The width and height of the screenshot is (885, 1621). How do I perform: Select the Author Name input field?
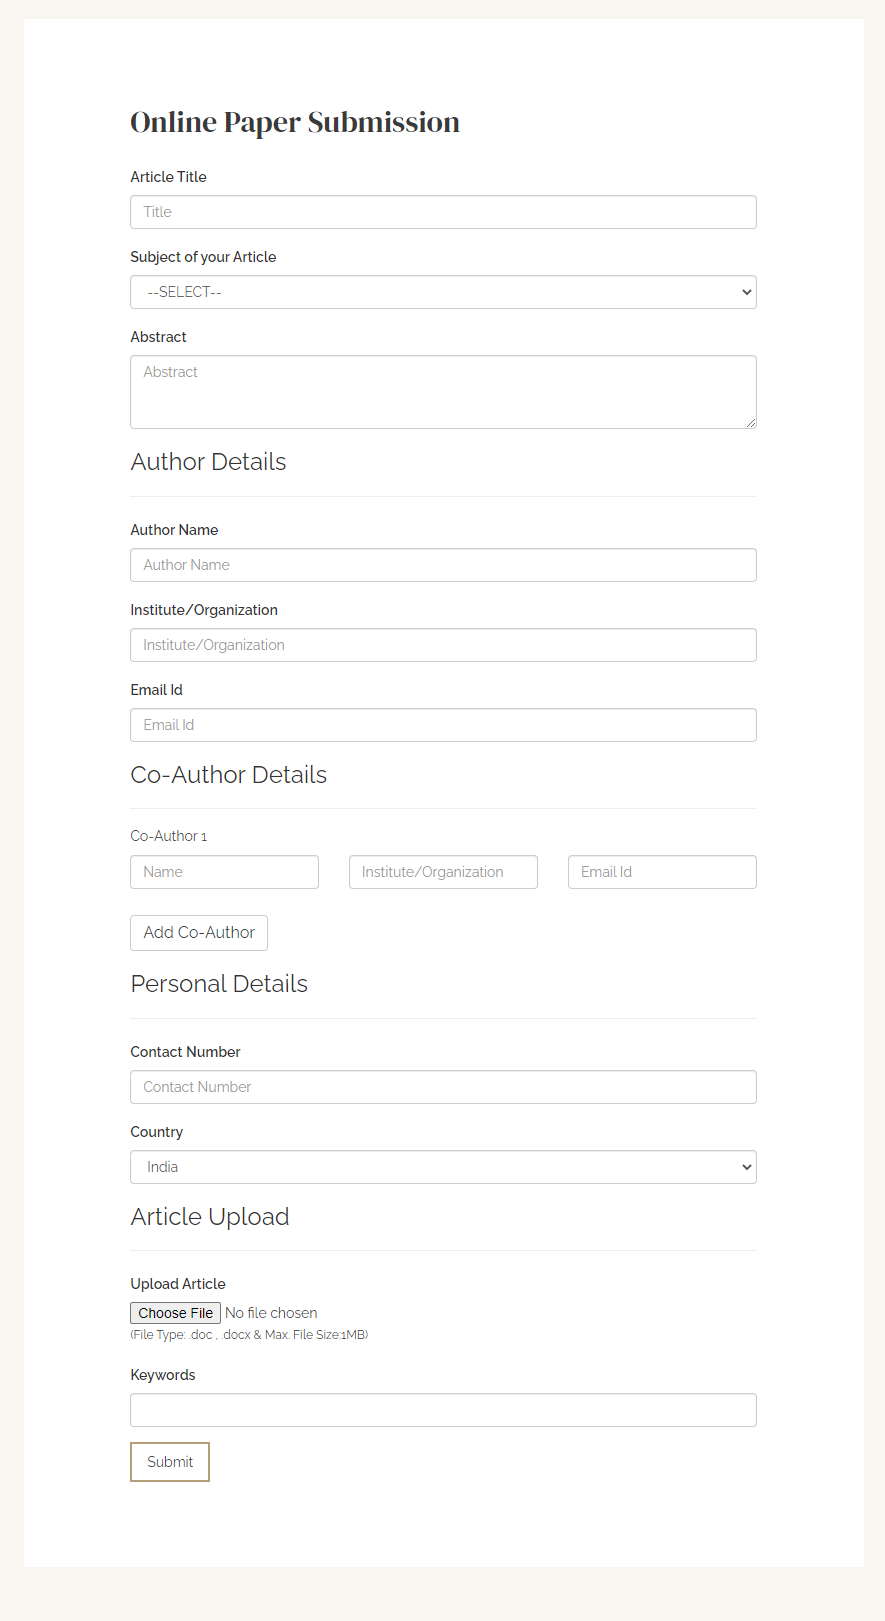point(443,564)
